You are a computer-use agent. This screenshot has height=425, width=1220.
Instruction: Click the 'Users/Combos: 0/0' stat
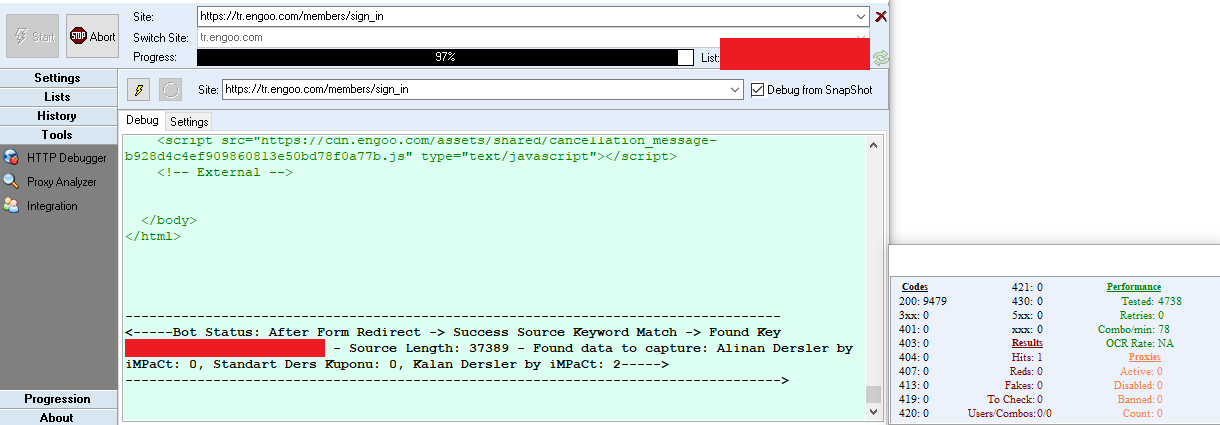coord(1010,413)
